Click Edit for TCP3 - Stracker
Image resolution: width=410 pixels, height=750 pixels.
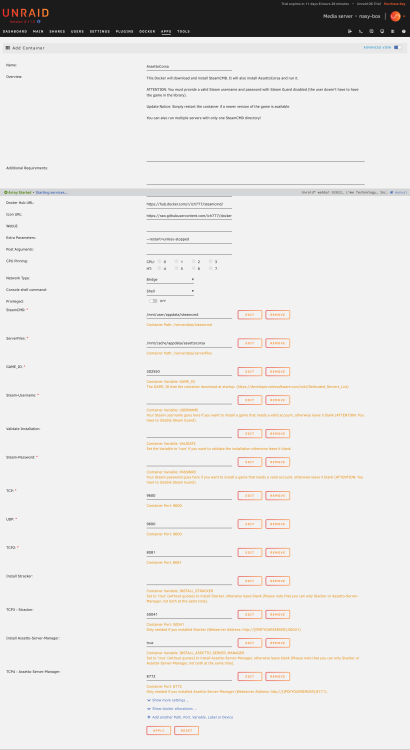point(250,614)
